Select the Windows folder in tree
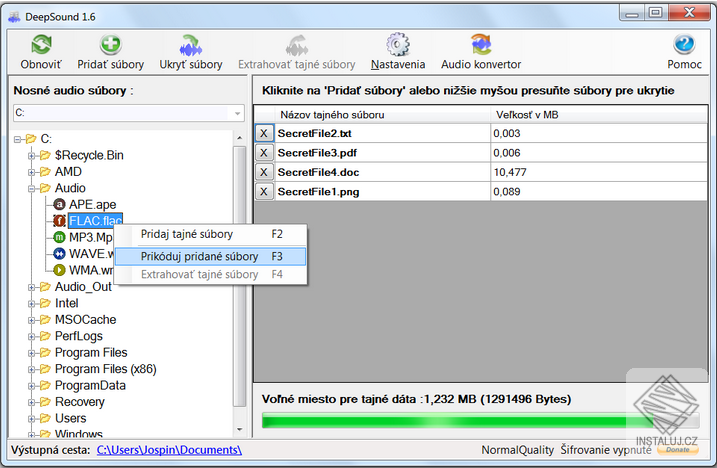Image resolution: width=717 pixels, height=468 pixels. pyautogui.click(x=79, y=433)
